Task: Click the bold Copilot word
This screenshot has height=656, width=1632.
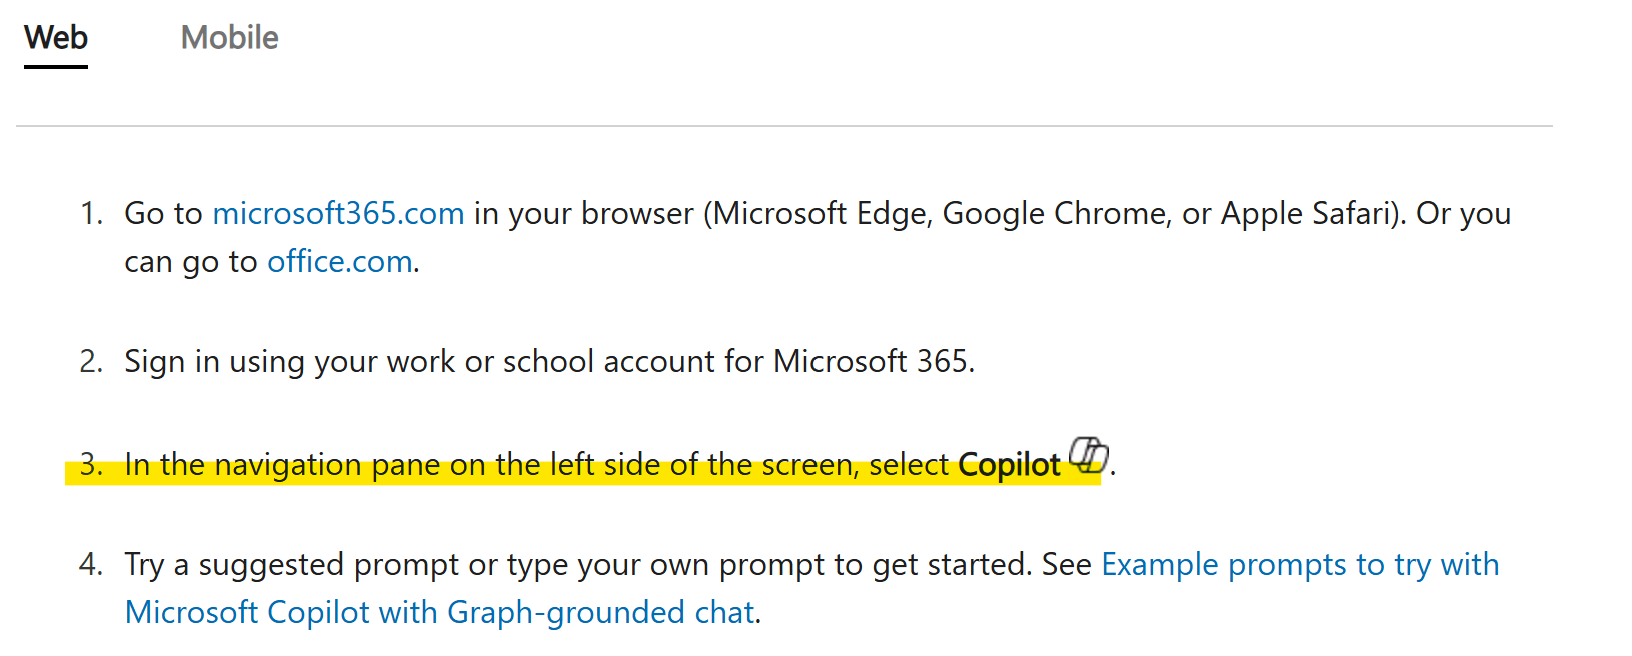Action: 1009,465
